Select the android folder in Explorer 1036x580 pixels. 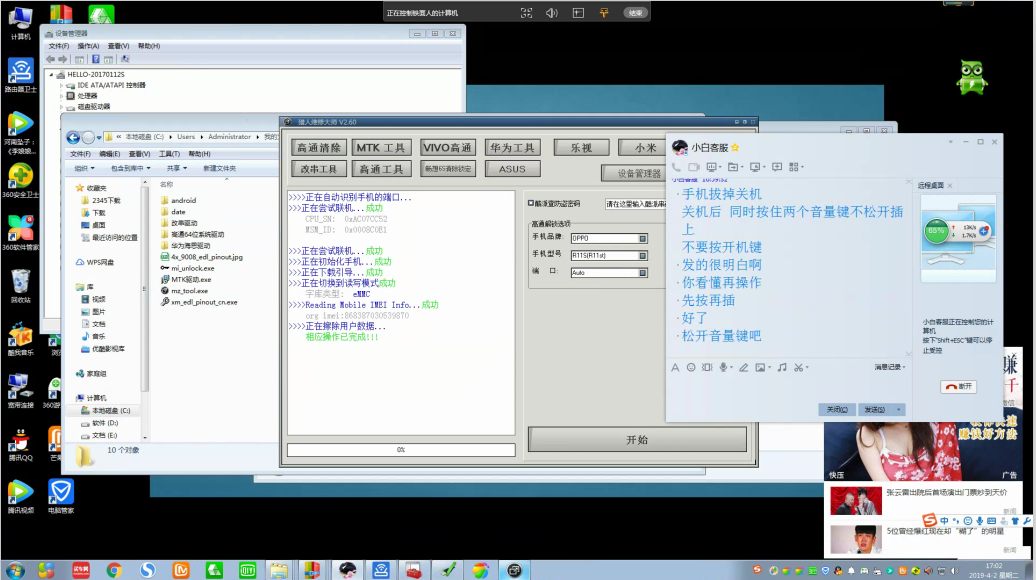(184, 200)
